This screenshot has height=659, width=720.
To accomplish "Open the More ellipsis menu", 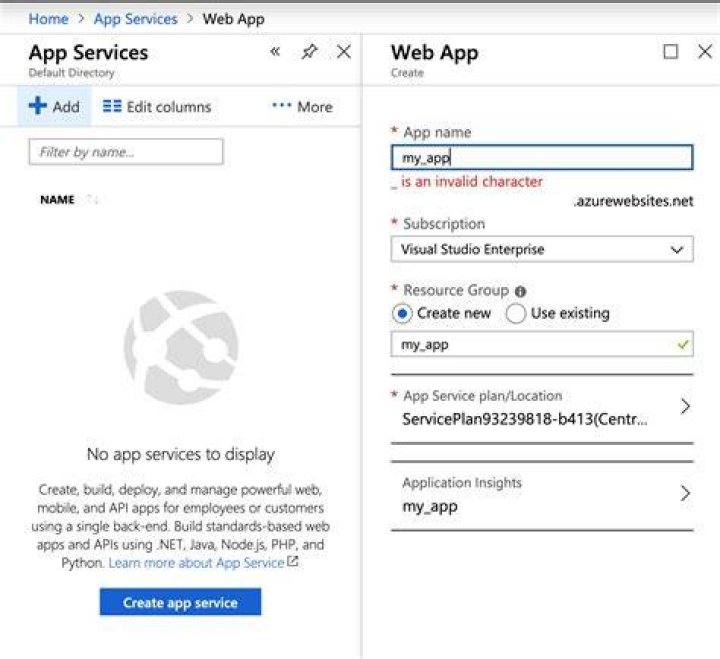I will point(302,107).
